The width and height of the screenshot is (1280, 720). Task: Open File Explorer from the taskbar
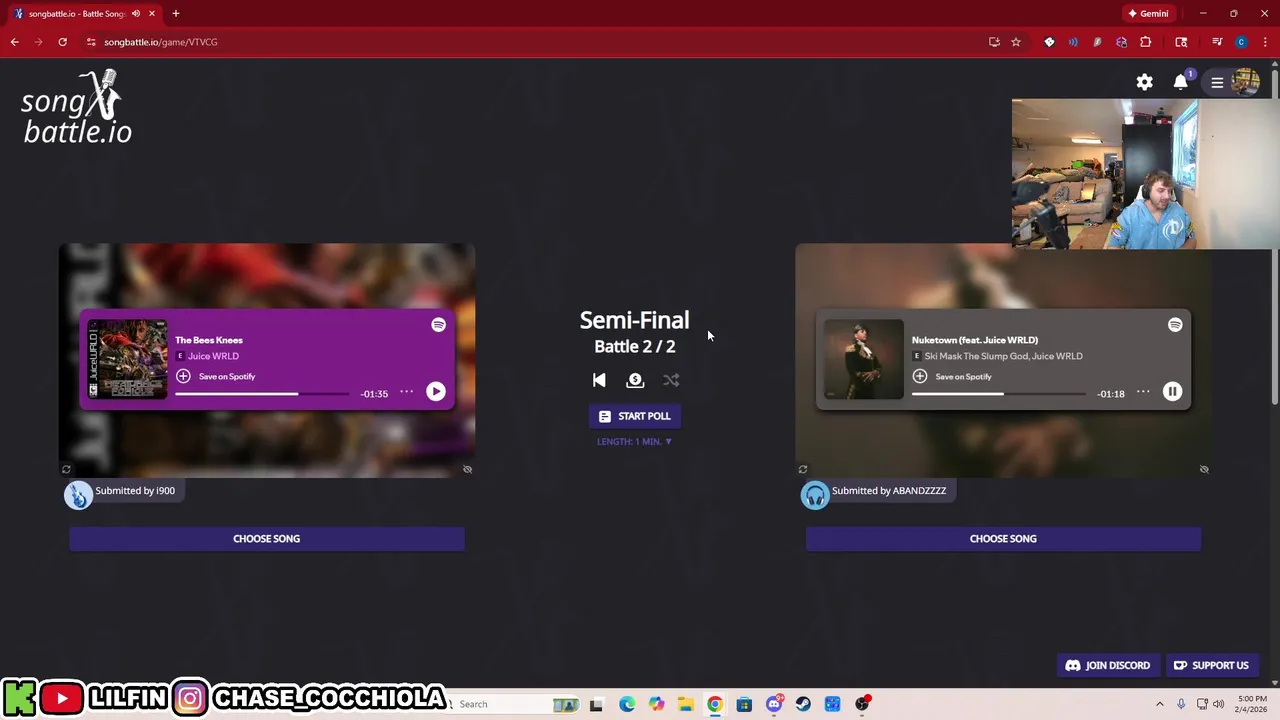click(685, 704)
